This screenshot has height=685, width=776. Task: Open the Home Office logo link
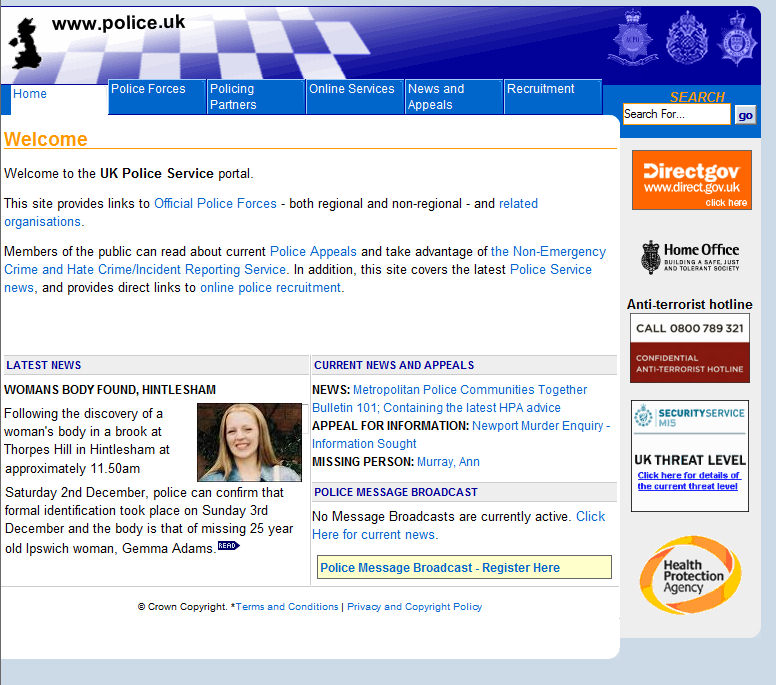point(690,257)
